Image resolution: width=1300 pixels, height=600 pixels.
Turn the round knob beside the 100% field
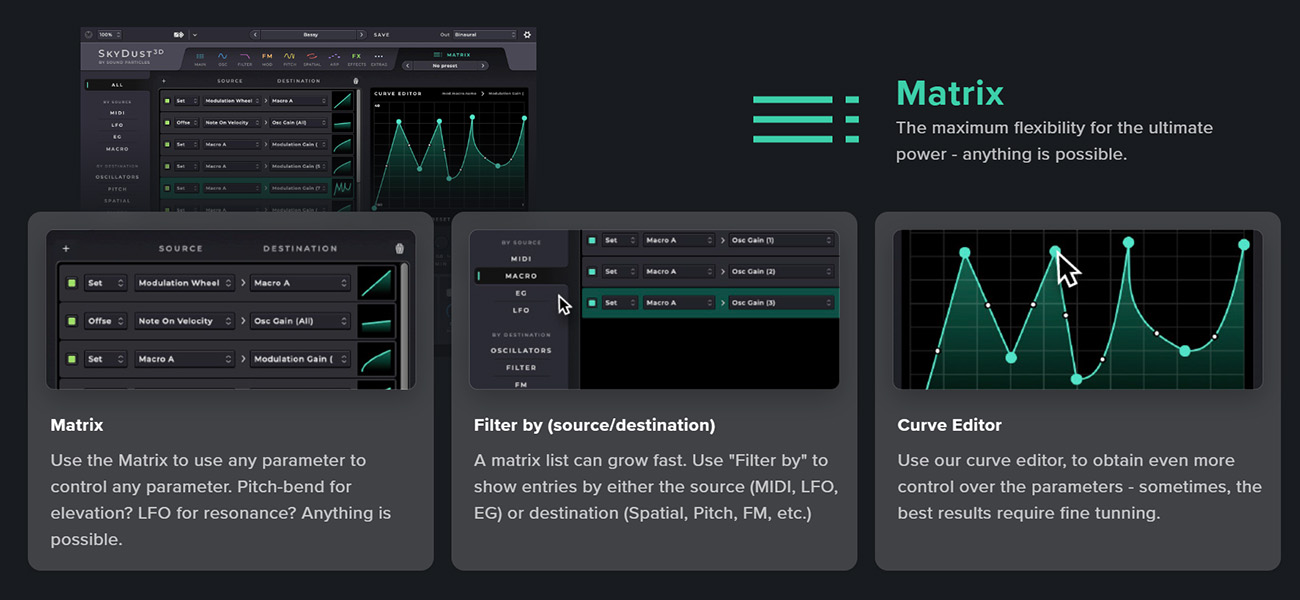click(x=88, y=35)
